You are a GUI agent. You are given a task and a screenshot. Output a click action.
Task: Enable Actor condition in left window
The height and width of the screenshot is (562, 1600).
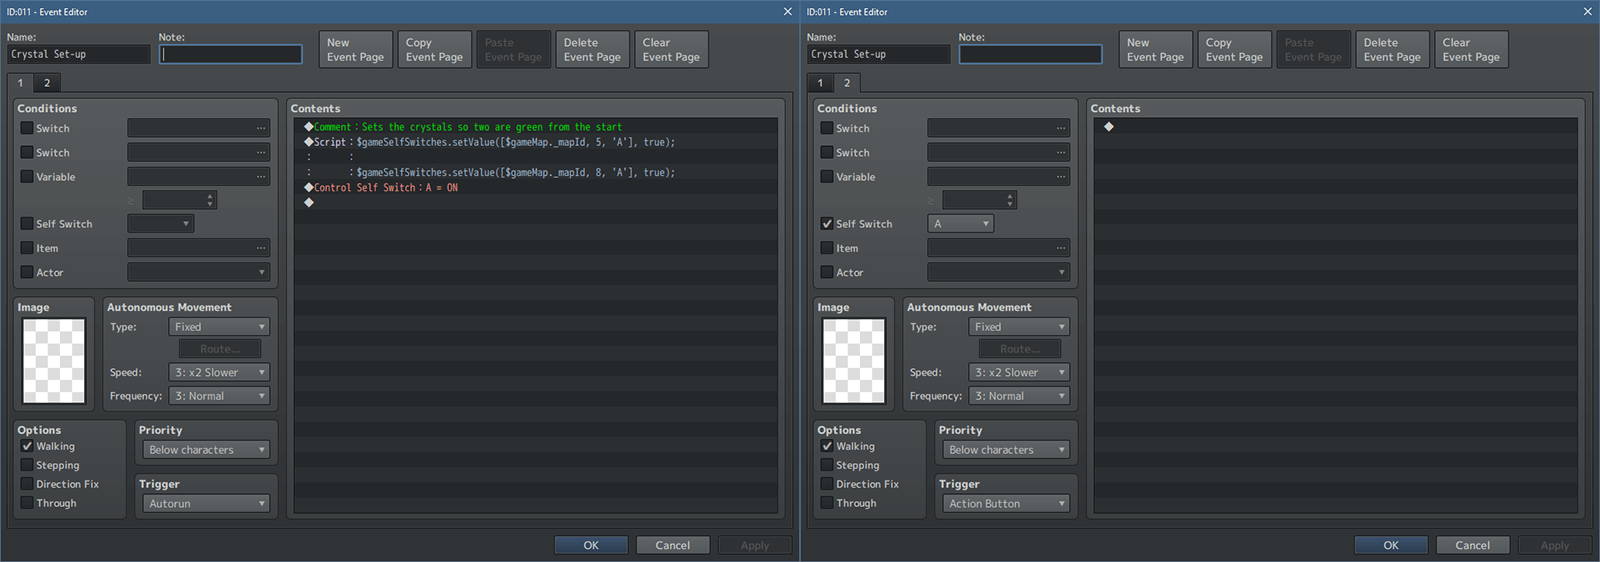click(27, 272)
